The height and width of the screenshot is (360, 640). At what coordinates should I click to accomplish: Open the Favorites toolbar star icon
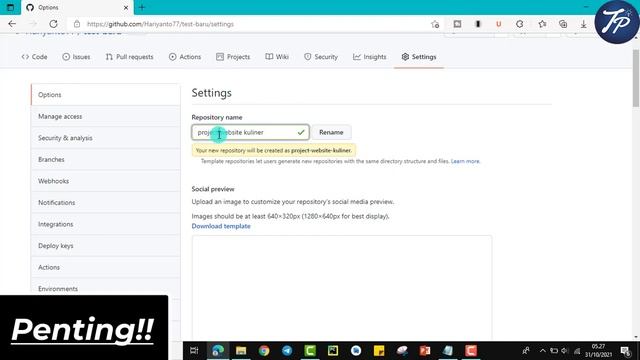click(542, 24)
